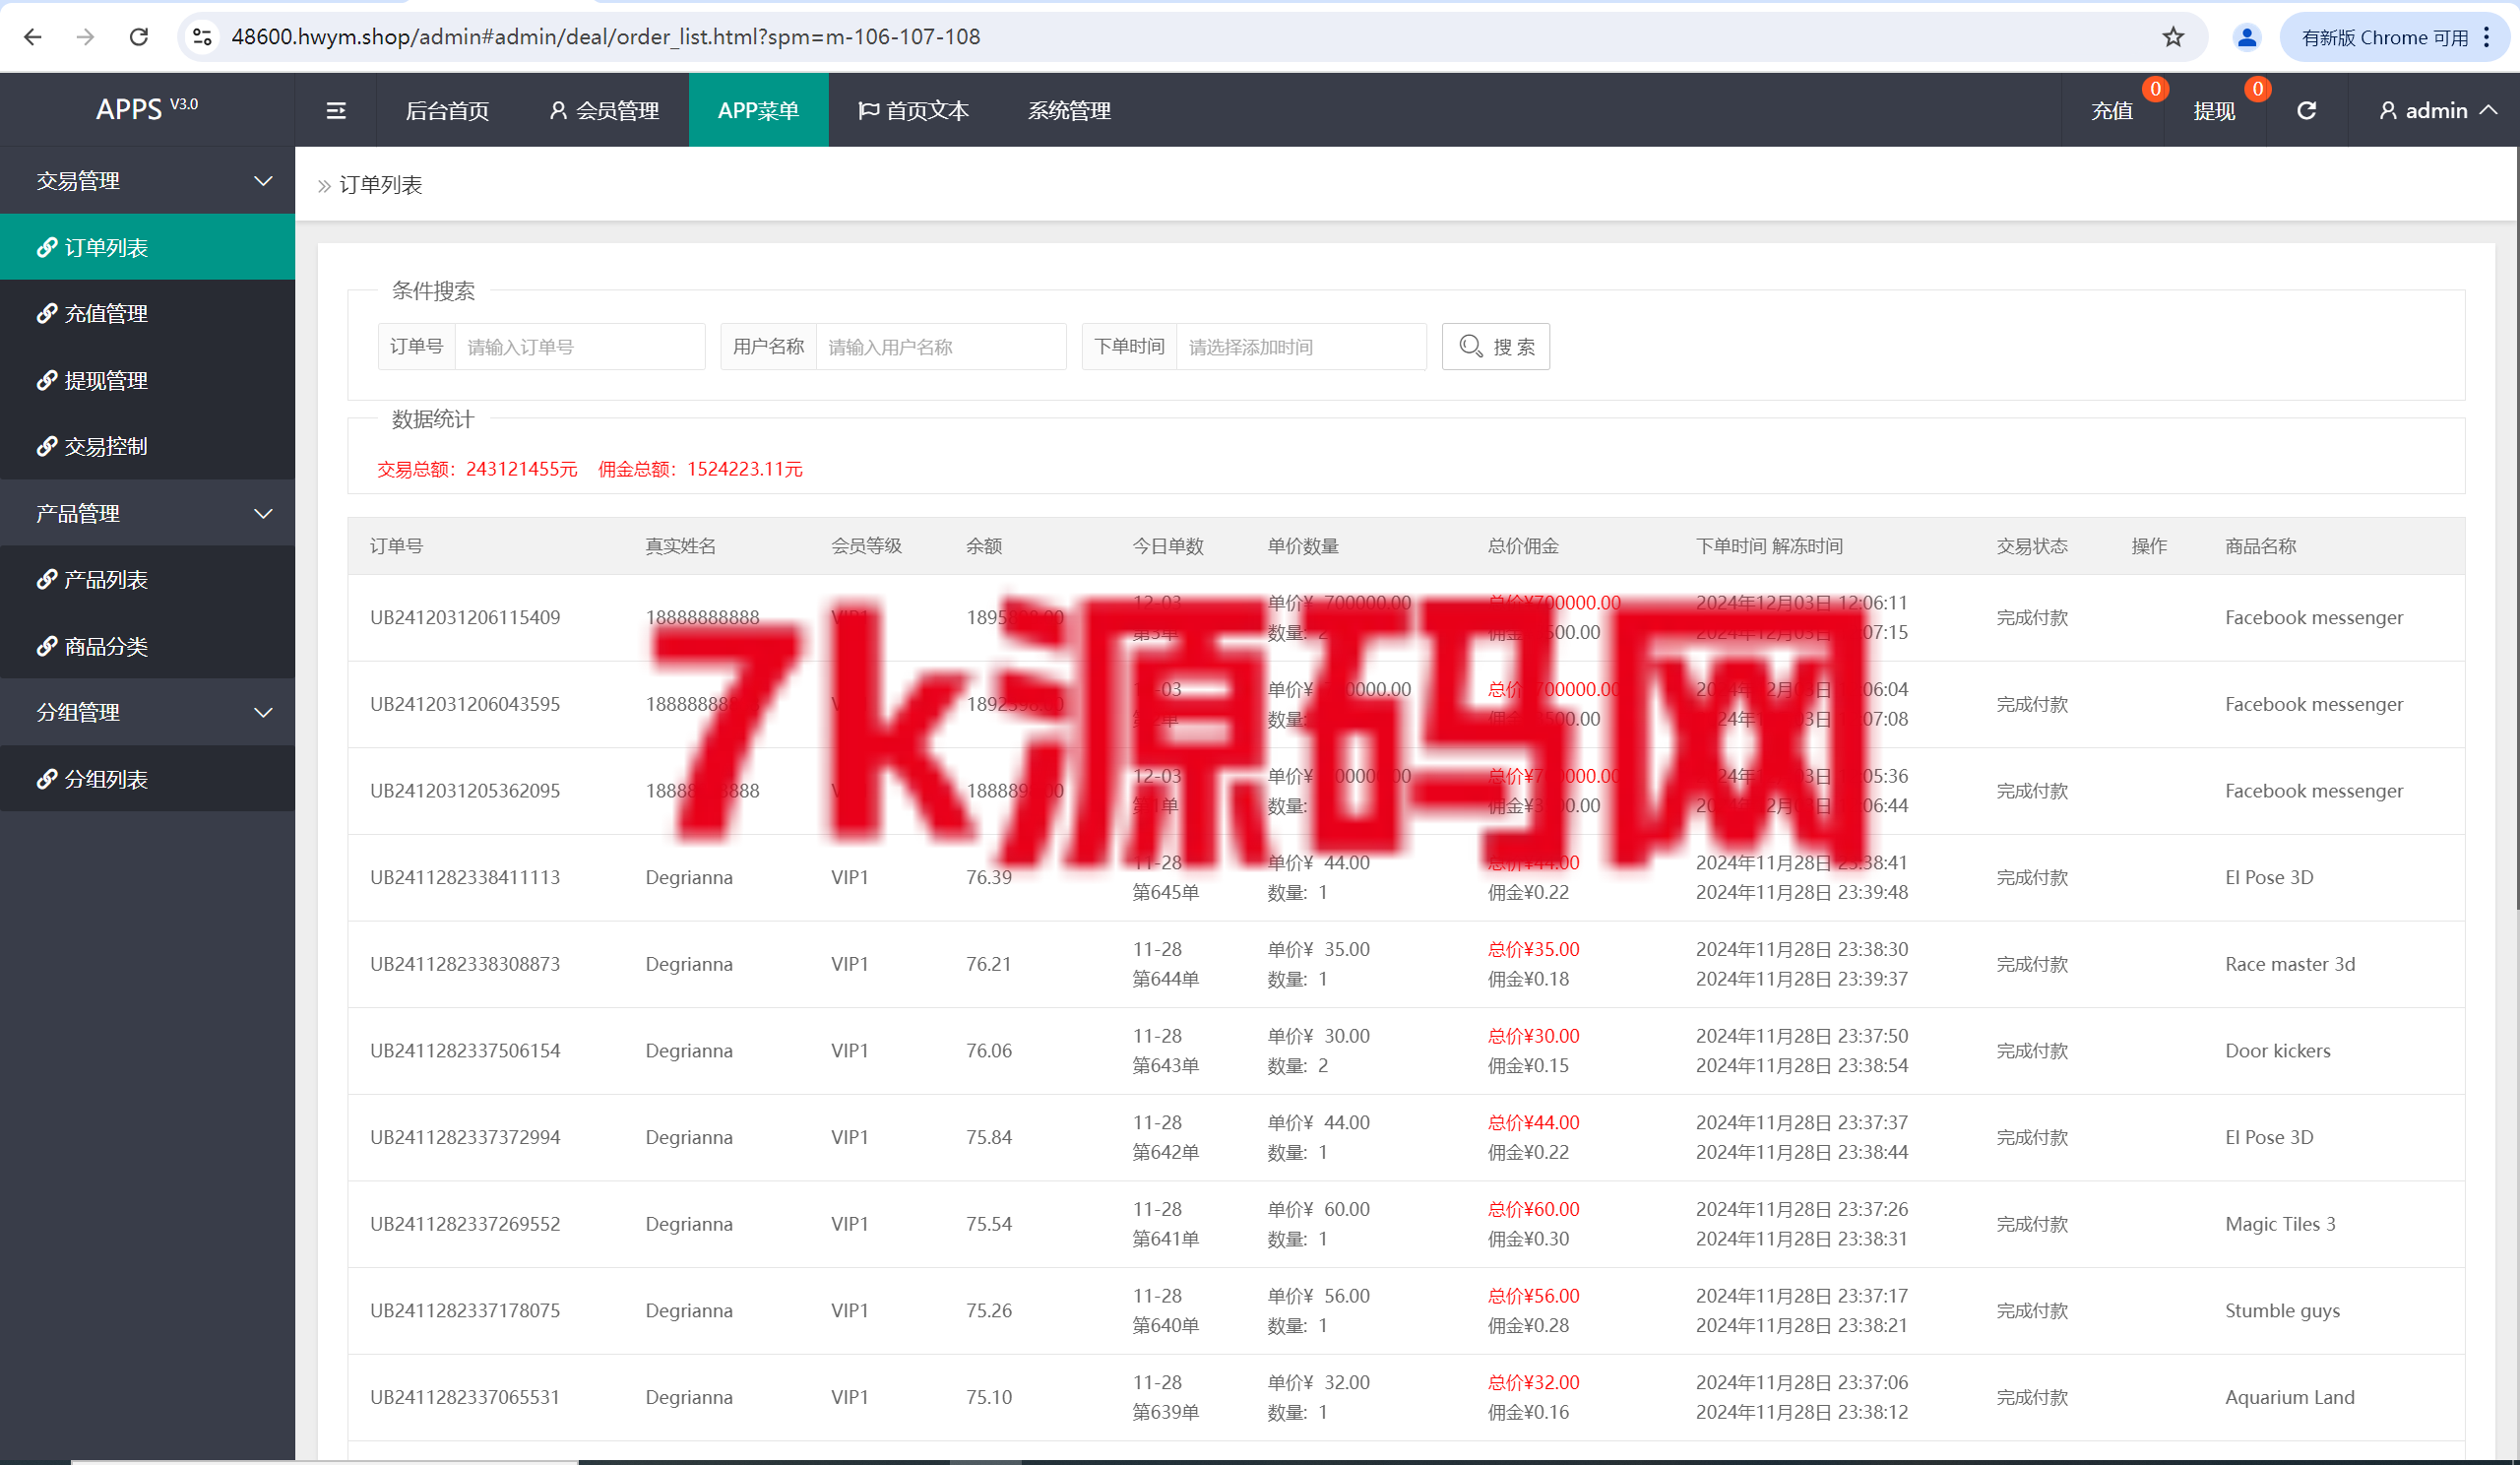Click product name Stumble guys
The width and height of the screenshot is (2520, 1465).
point(2282,1310)
